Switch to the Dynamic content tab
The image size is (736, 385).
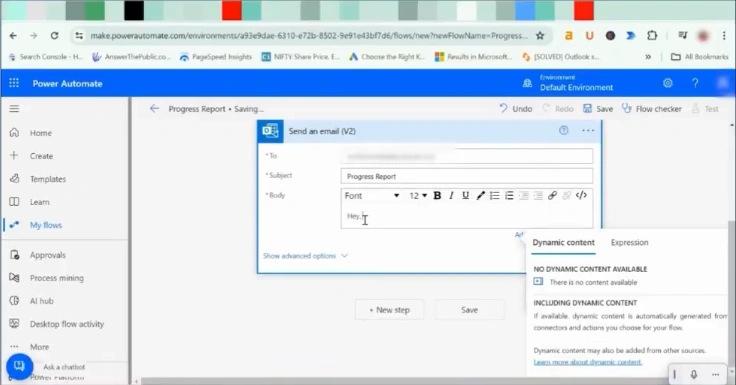point(563,243)
